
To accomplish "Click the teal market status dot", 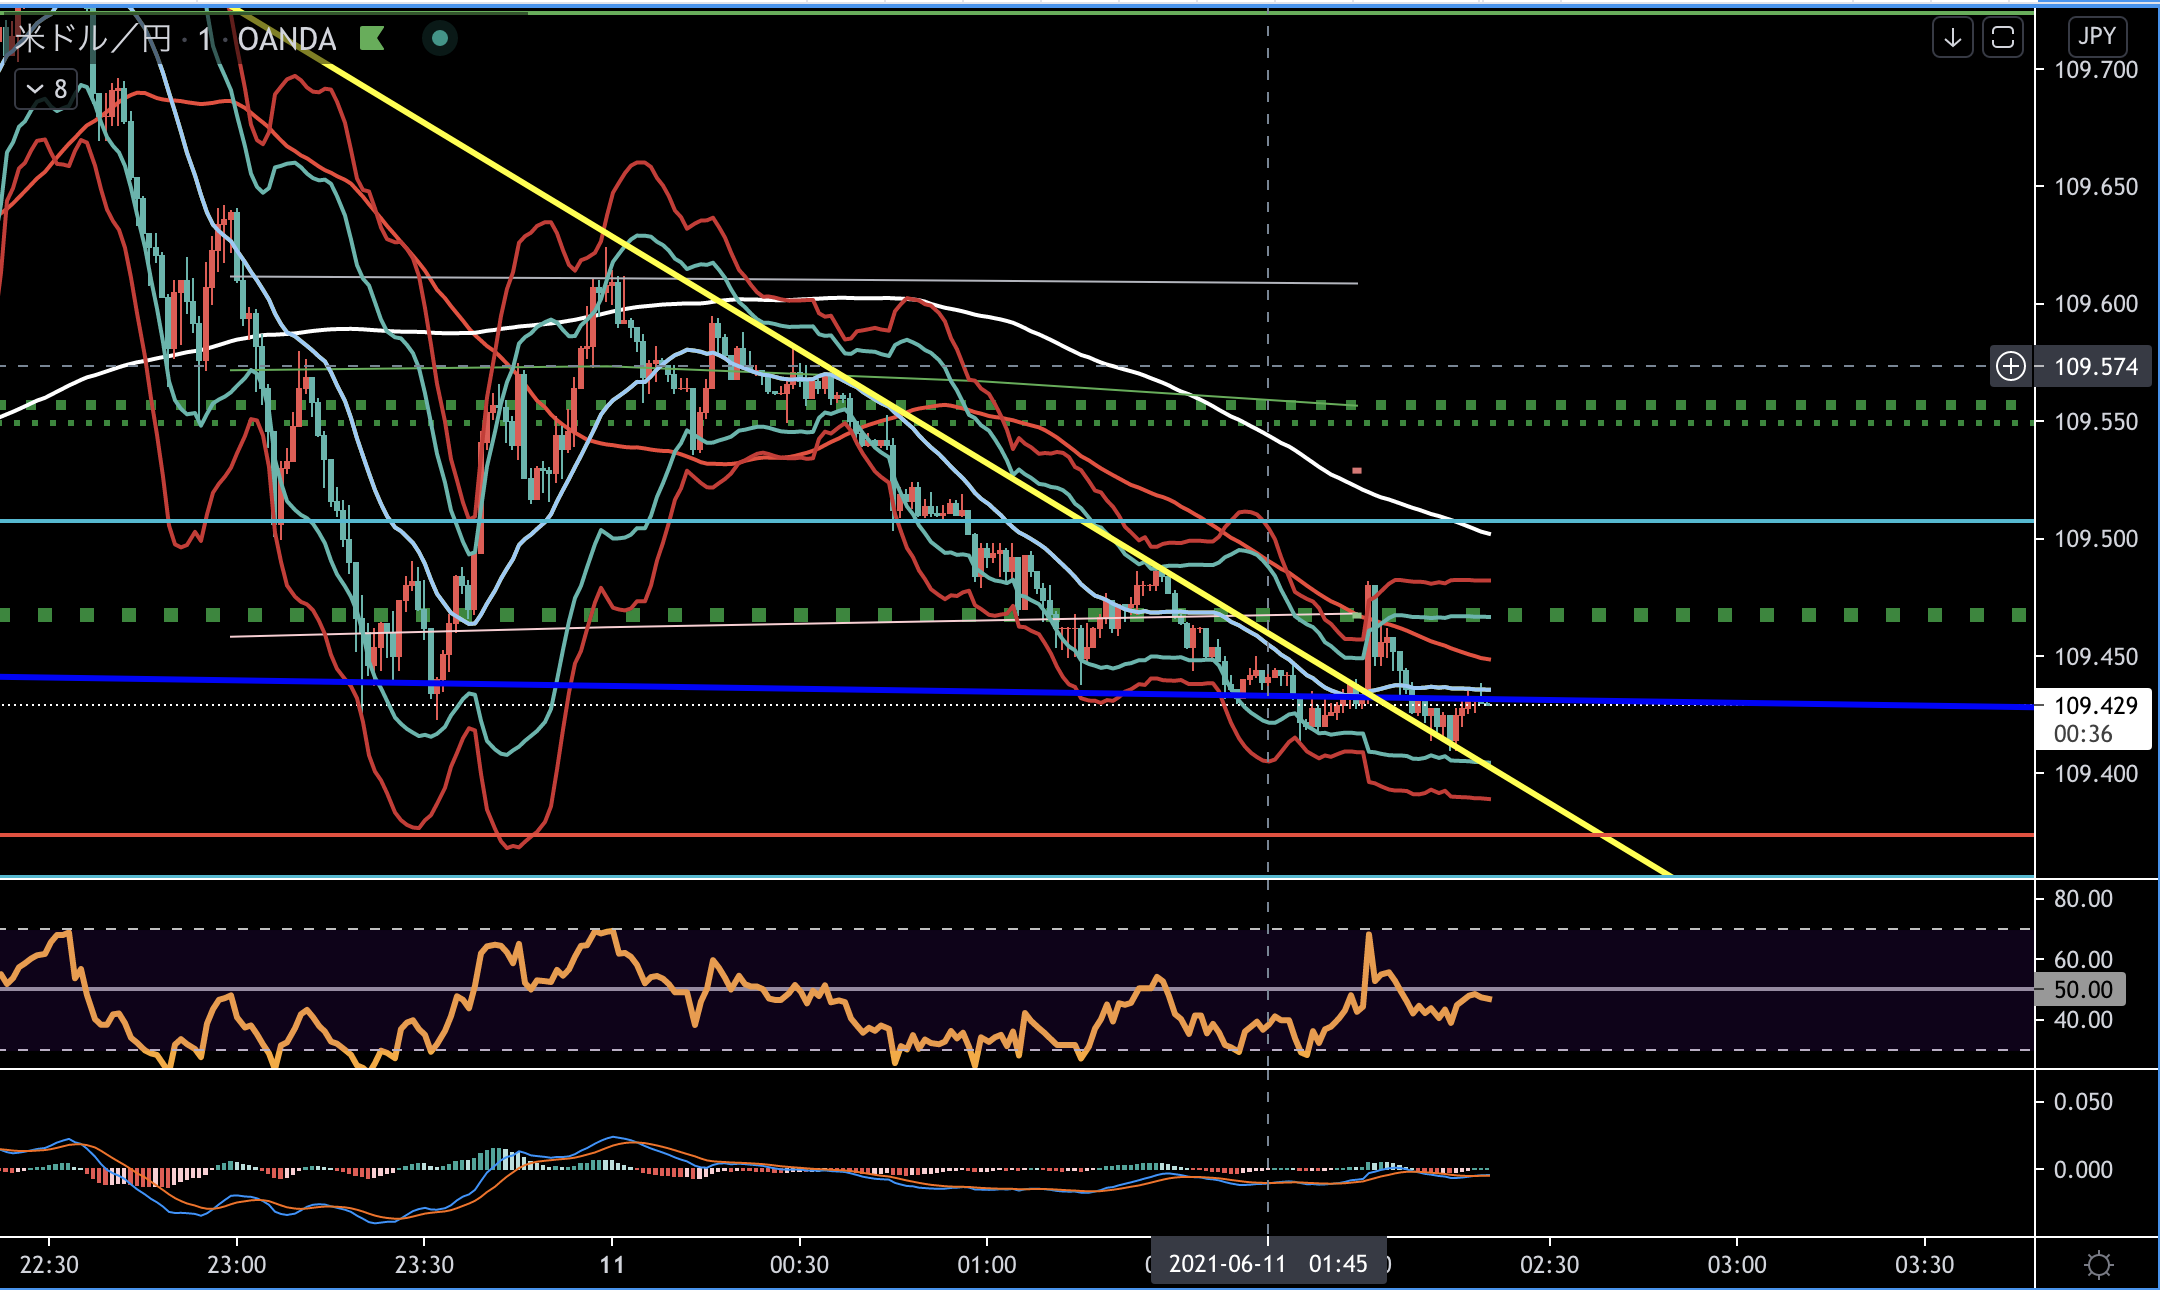I will [x=439, y=39].
